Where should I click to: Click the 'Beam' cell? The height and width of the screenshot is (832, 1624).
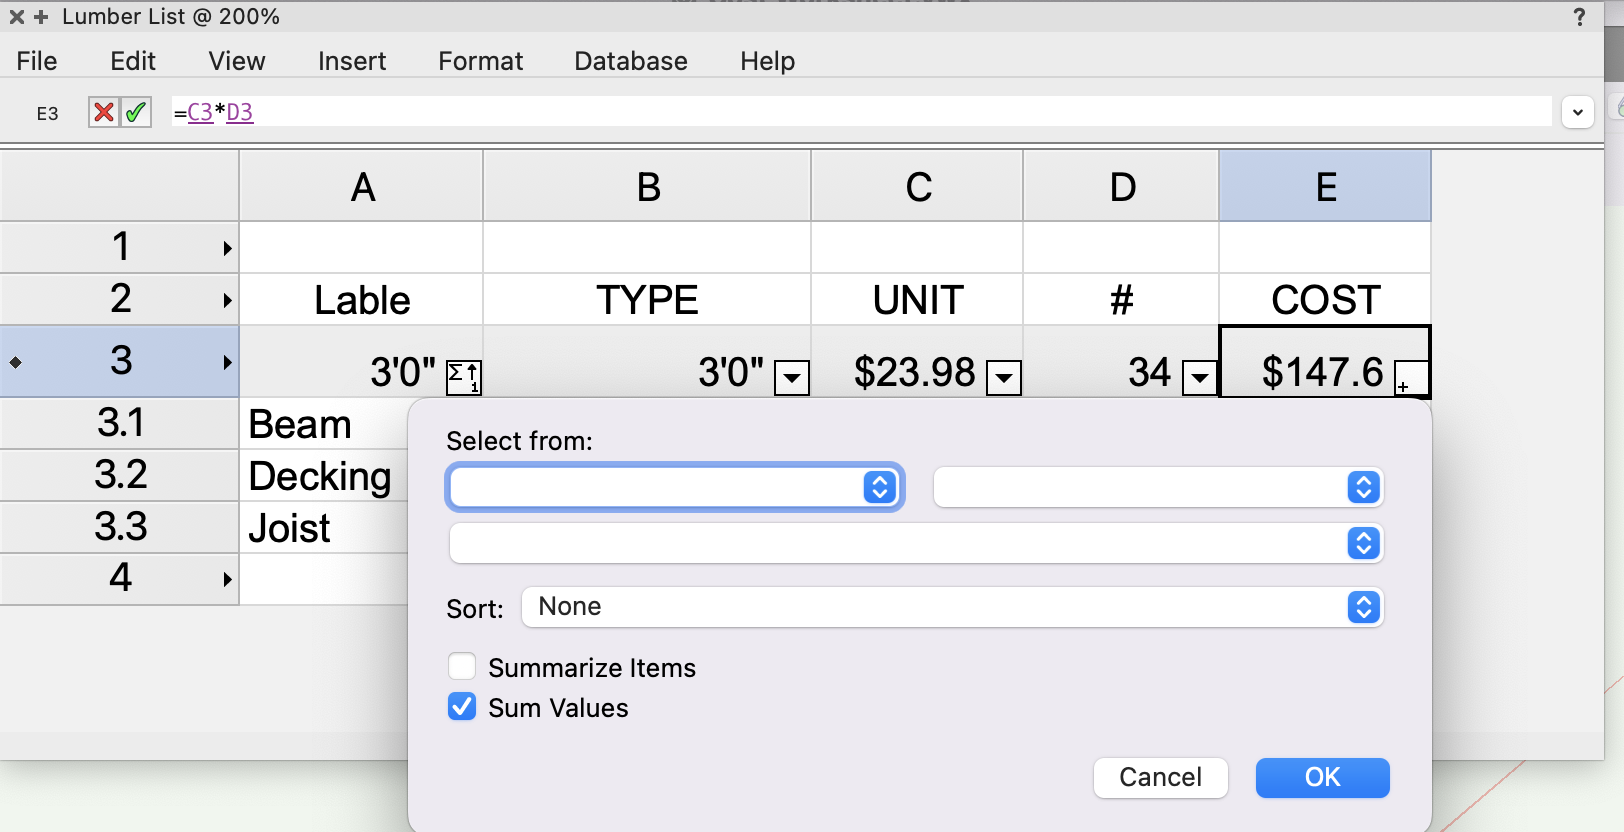324,424
